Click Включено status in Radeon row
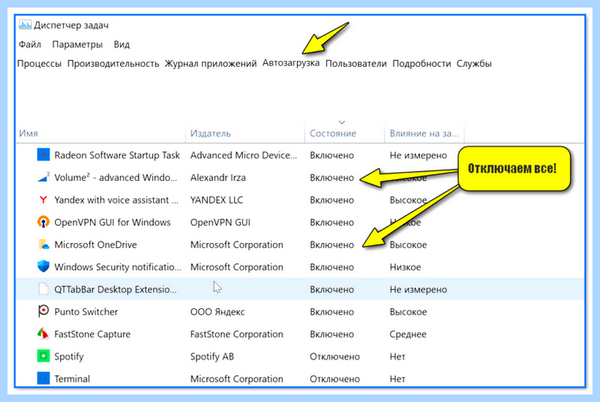600x402 pixels. [332, 155]
